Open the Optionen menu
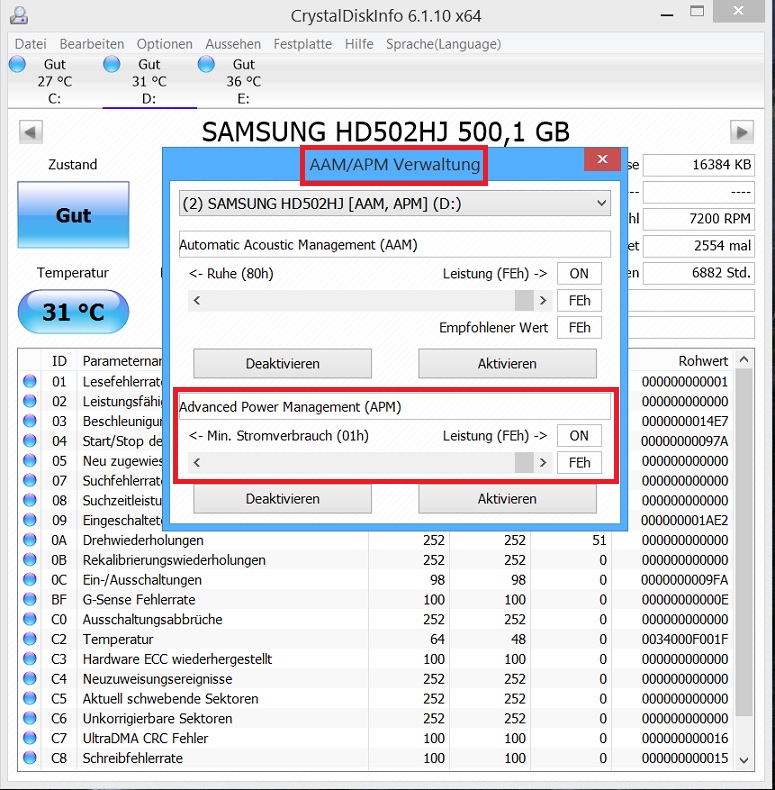775x790 pixels. tap(164, 44)
